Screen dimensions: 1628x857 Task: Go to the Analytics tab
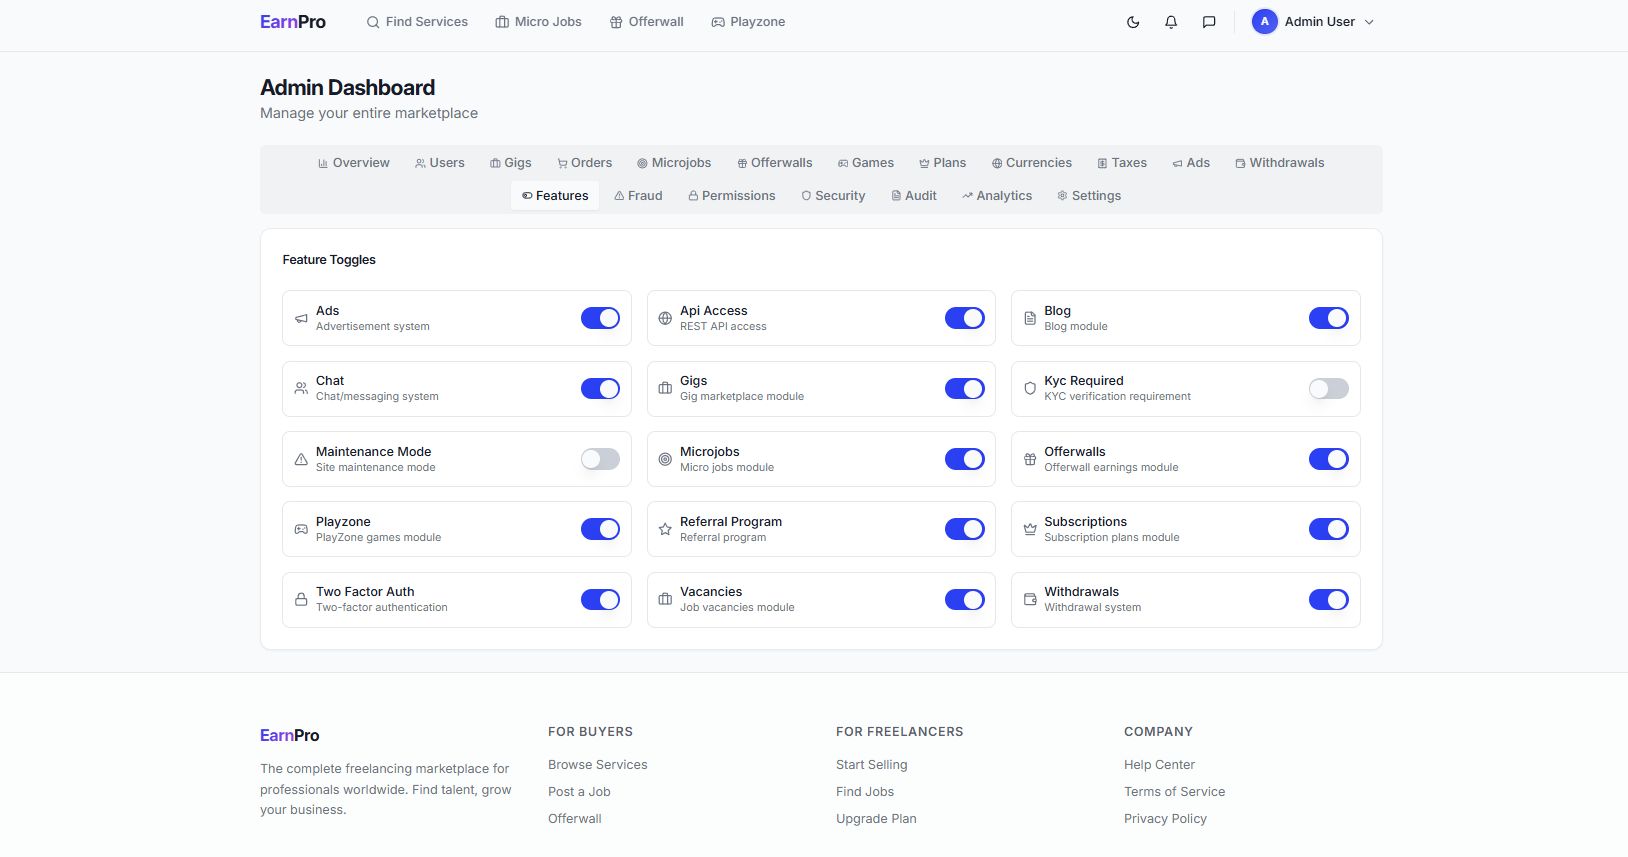[x=996, y=196]
